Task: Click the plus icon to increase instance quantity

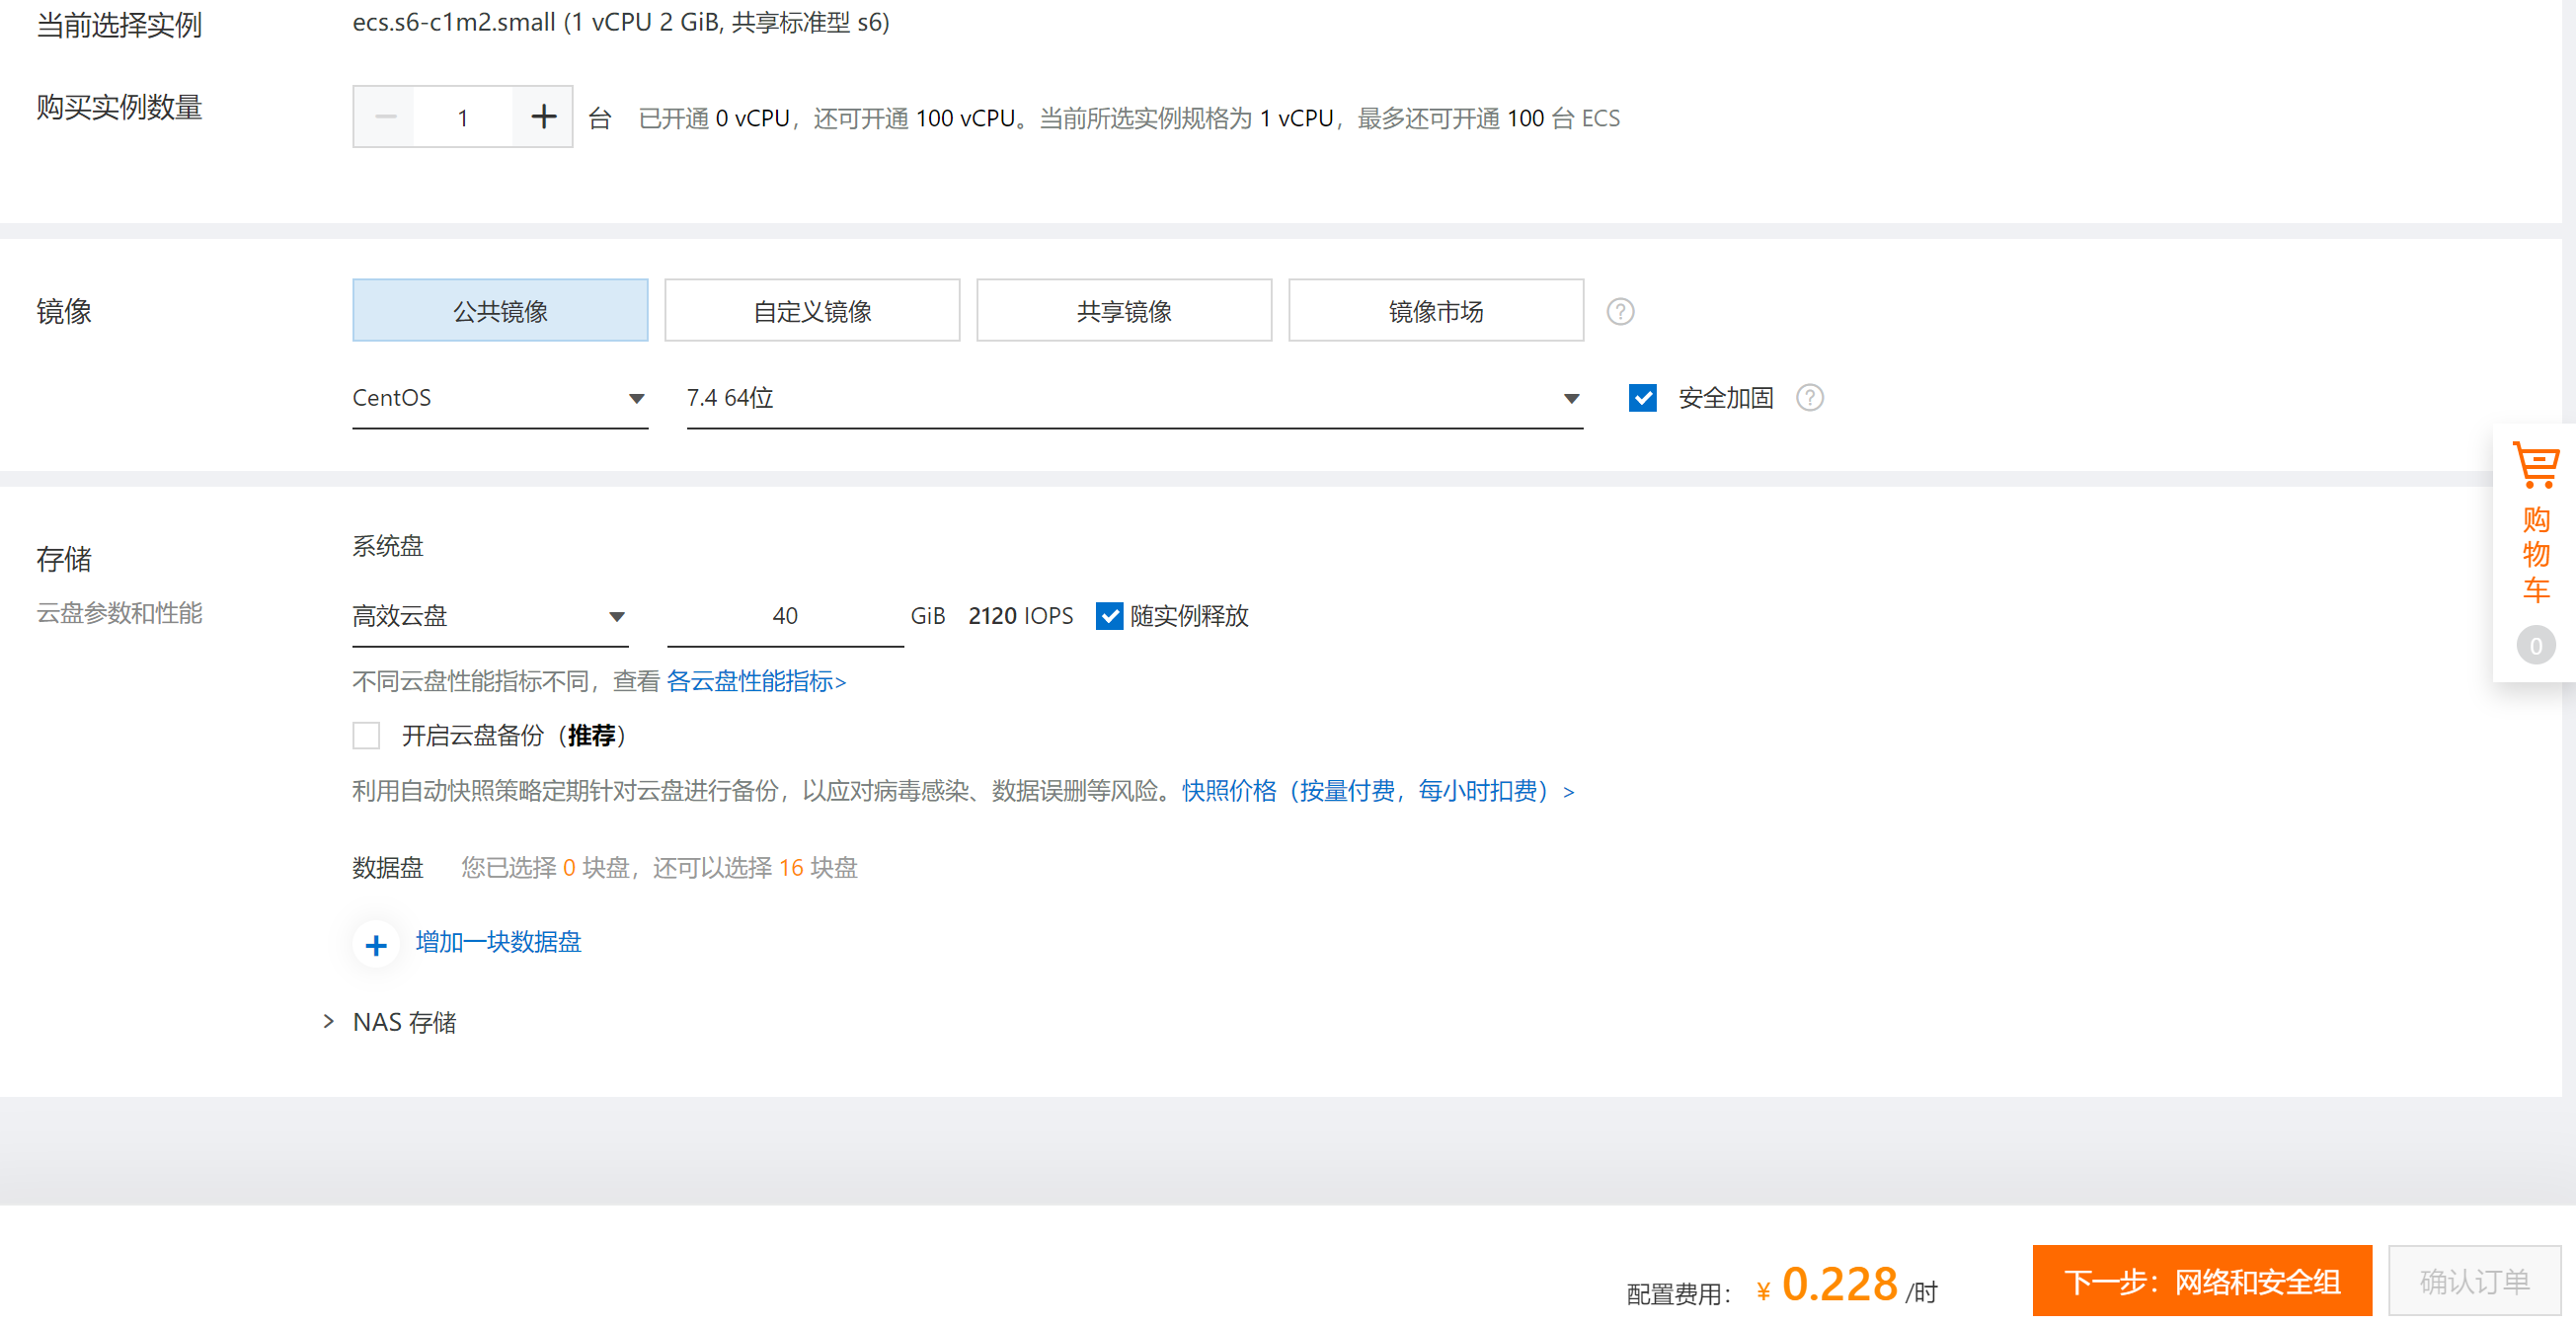Action: click(543, 117)
